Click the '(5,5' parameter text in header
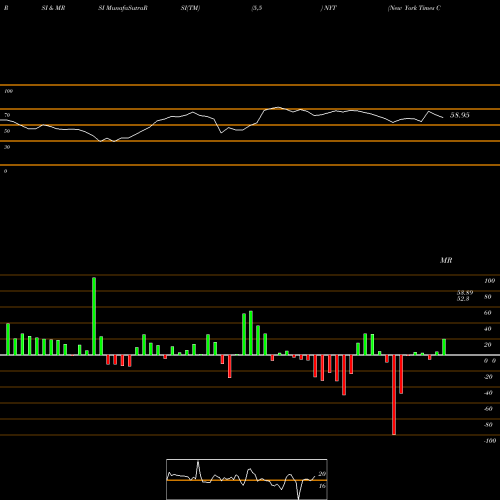500x500 pixels. (x=257, y=8)
